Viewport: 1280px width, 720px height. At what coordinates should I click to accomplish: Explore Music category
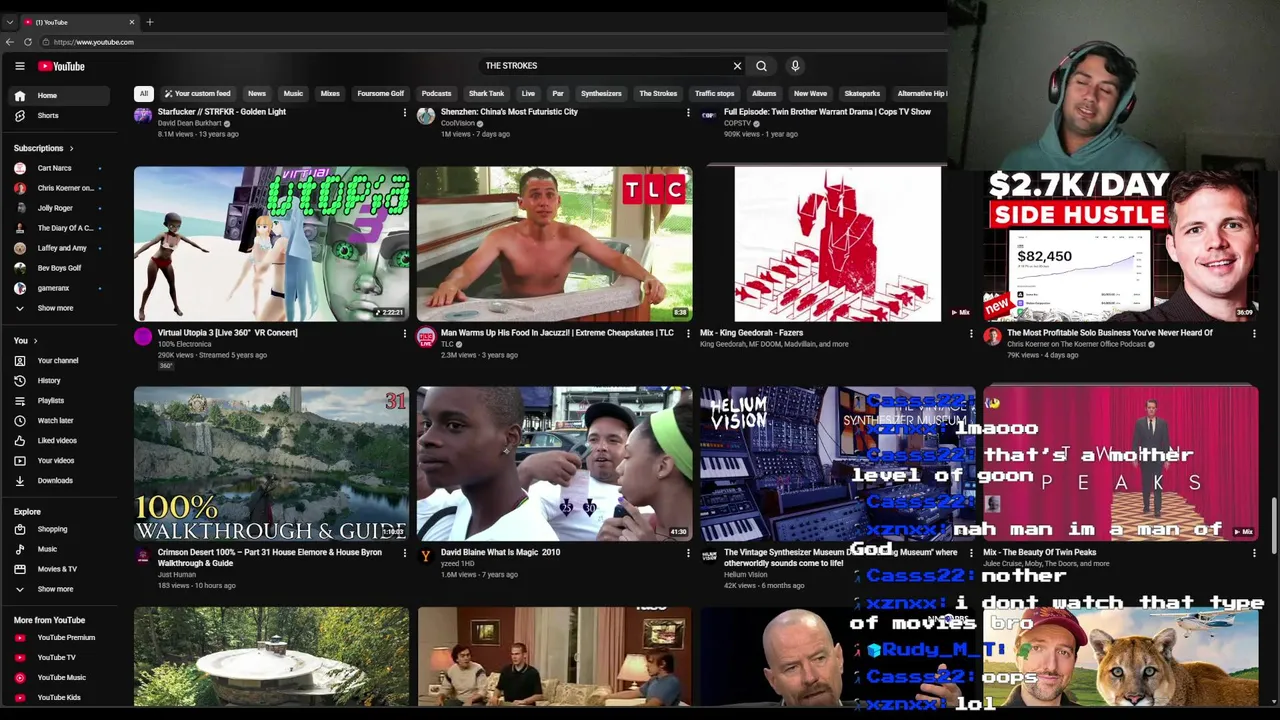coord(60,549)
